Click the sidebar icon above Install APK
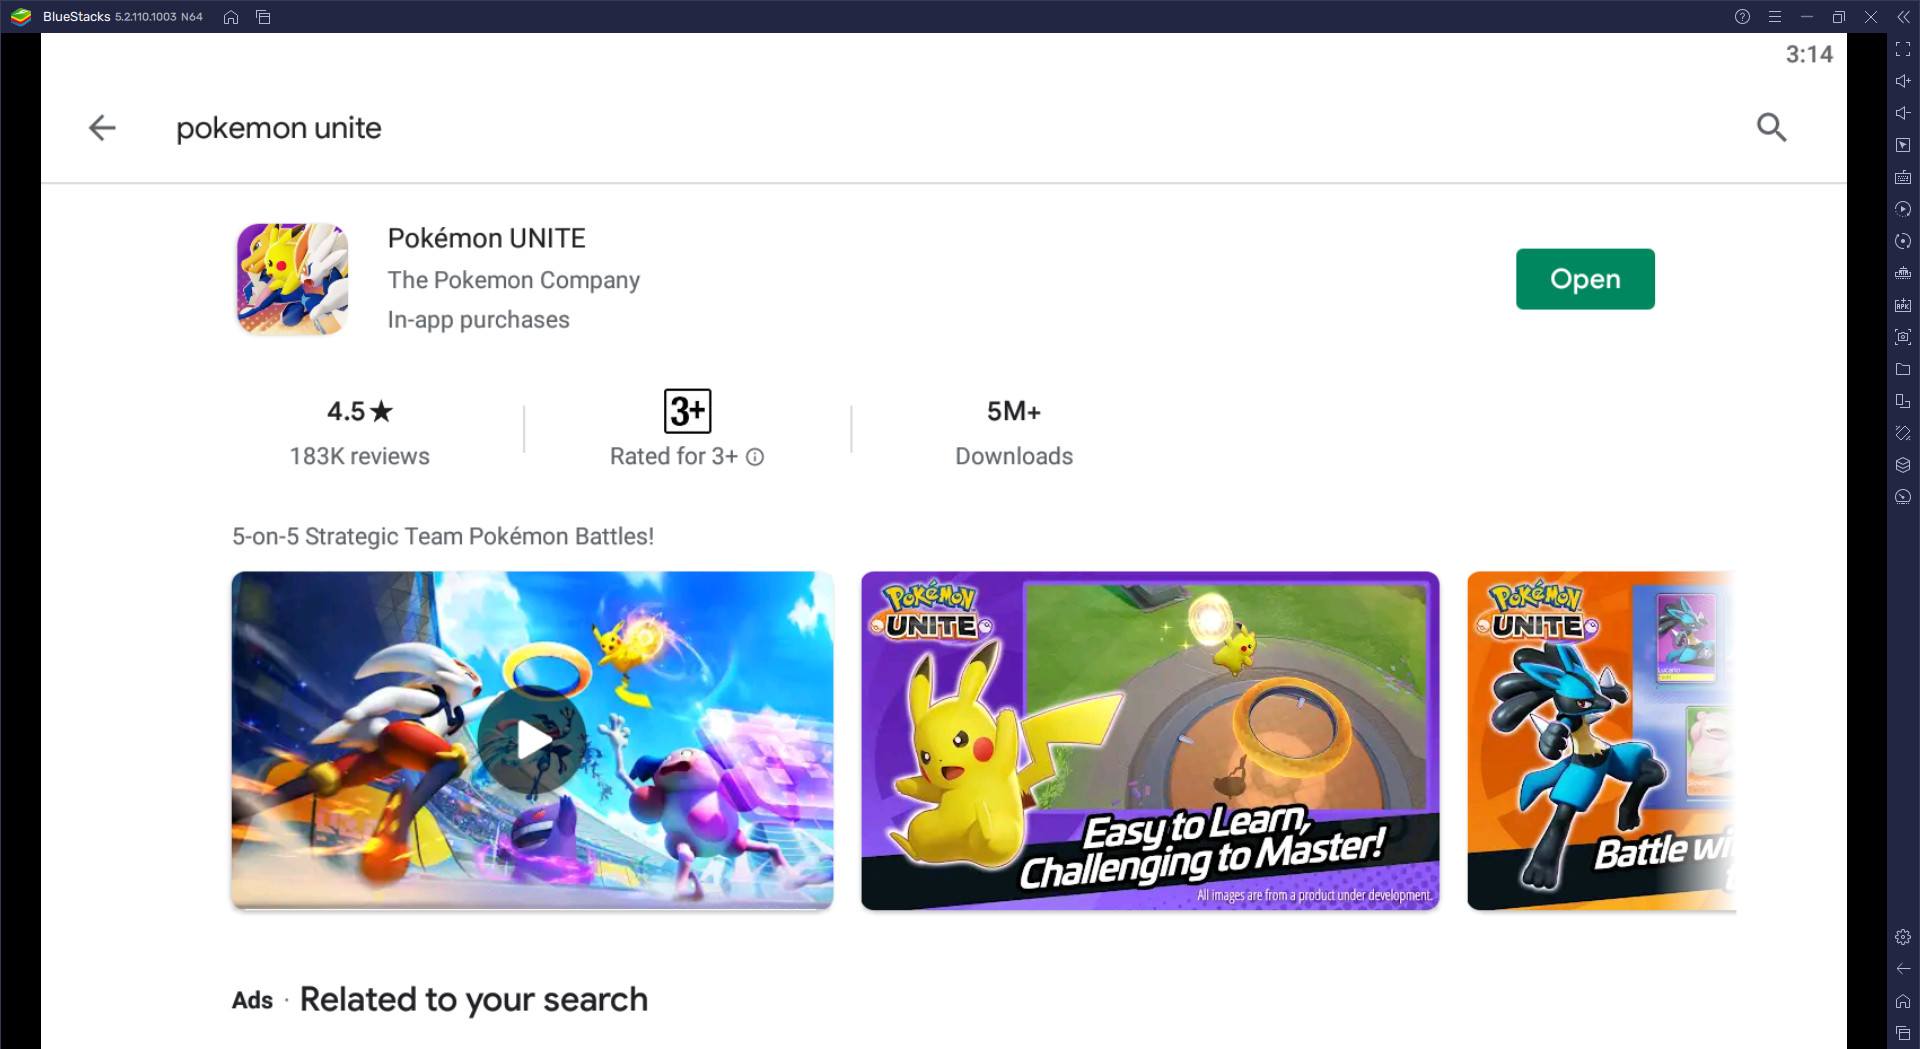This screenshot has height=1049, width=1920. (1903, 273)
